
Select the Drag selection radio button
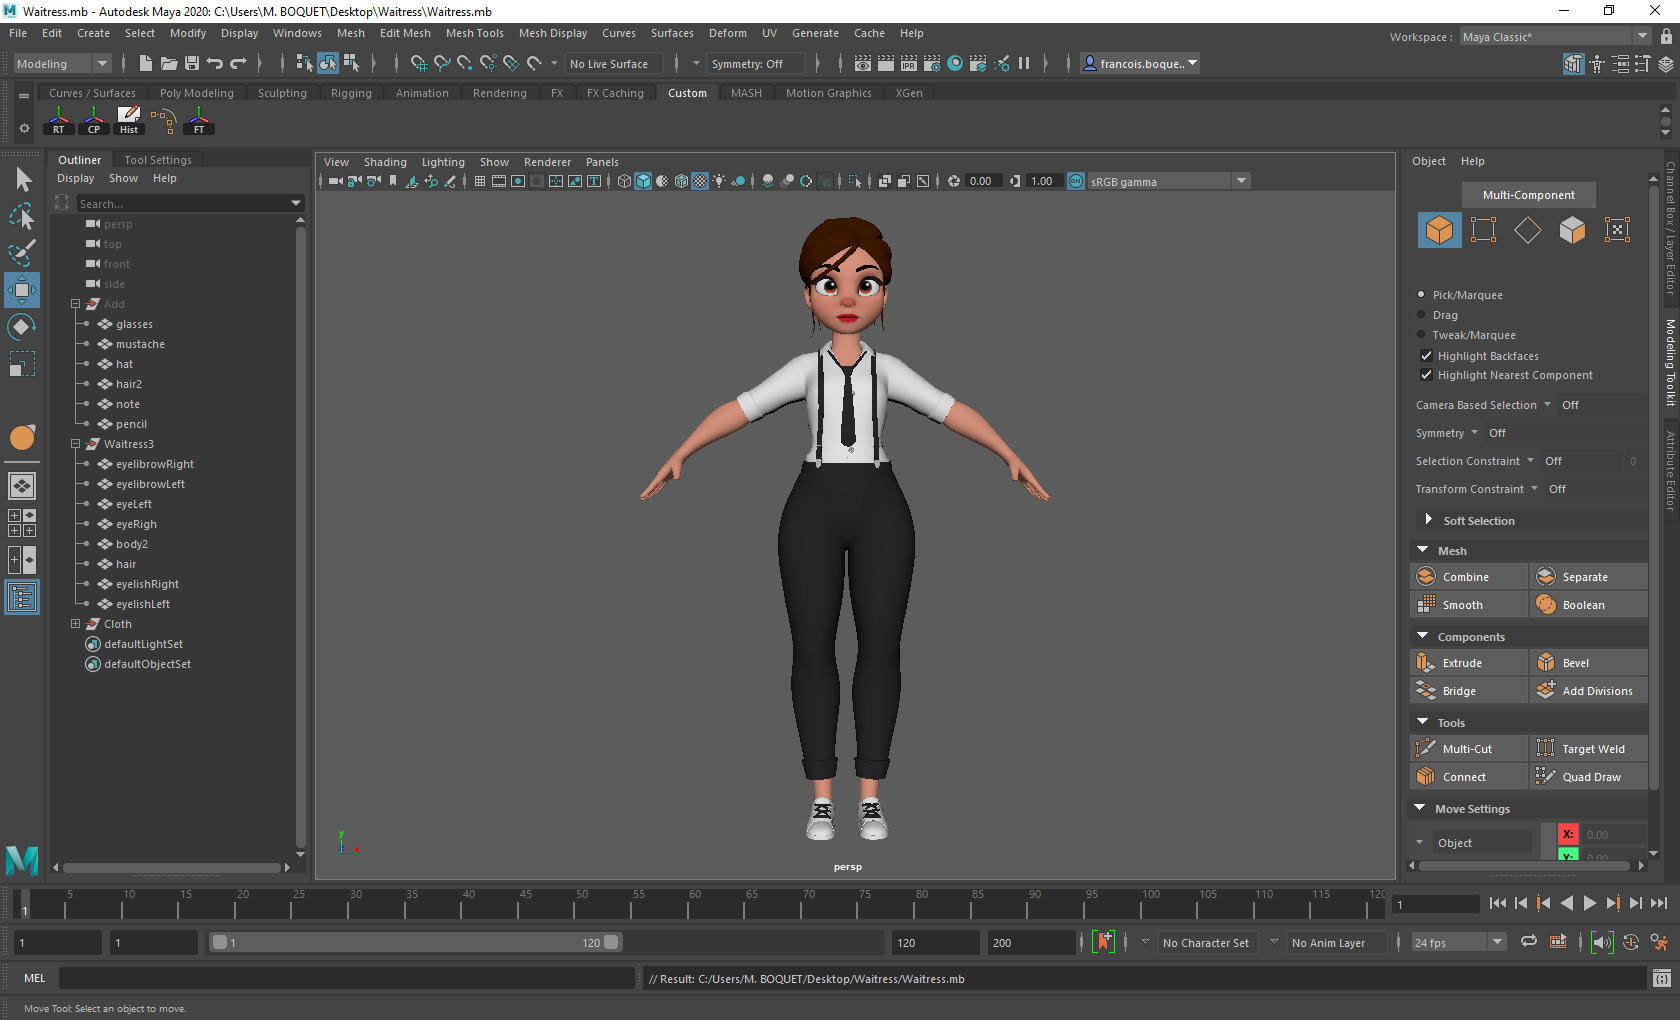click(1420, 315)
